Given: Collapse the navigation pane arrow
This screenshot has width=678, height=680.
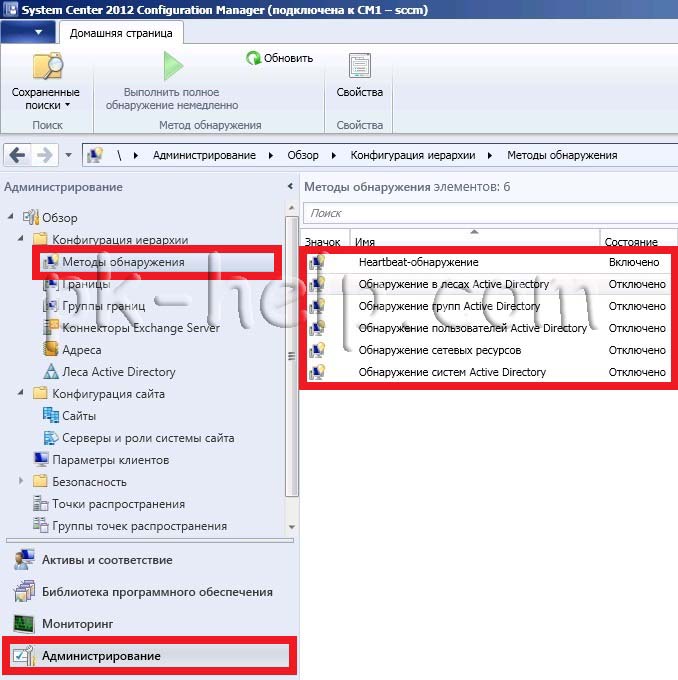Looking at the screenshot, I should point(290,186).
